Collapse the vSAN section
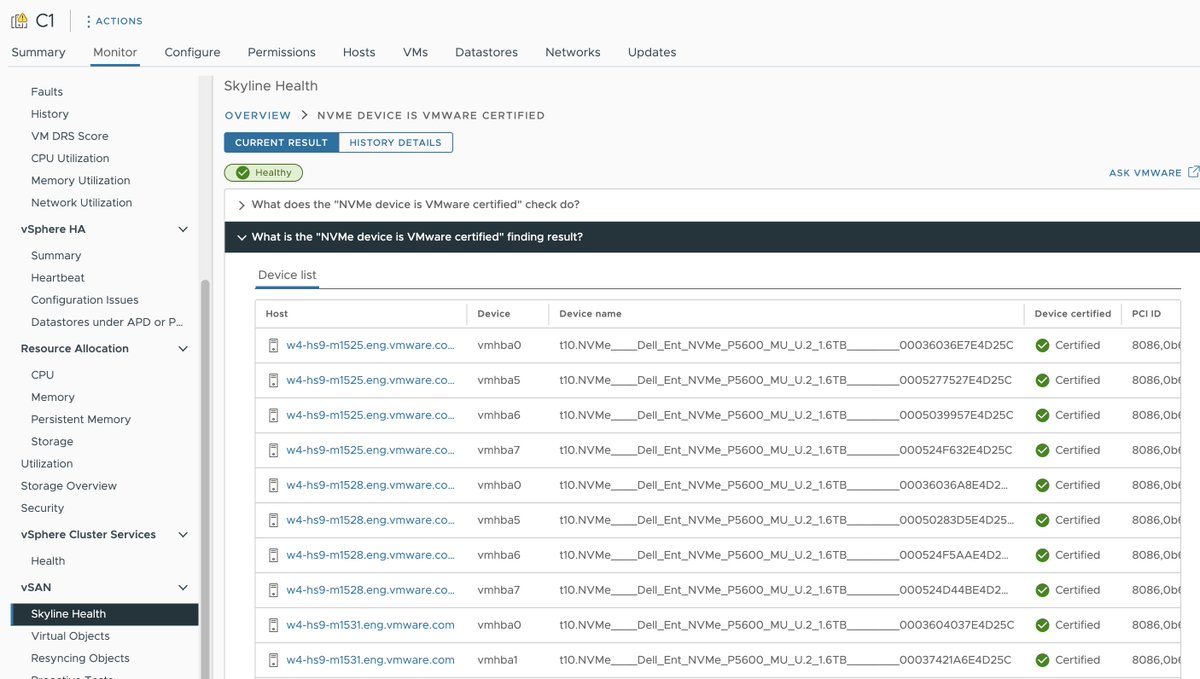The image size is (1200, 679). tap(183, 588)
